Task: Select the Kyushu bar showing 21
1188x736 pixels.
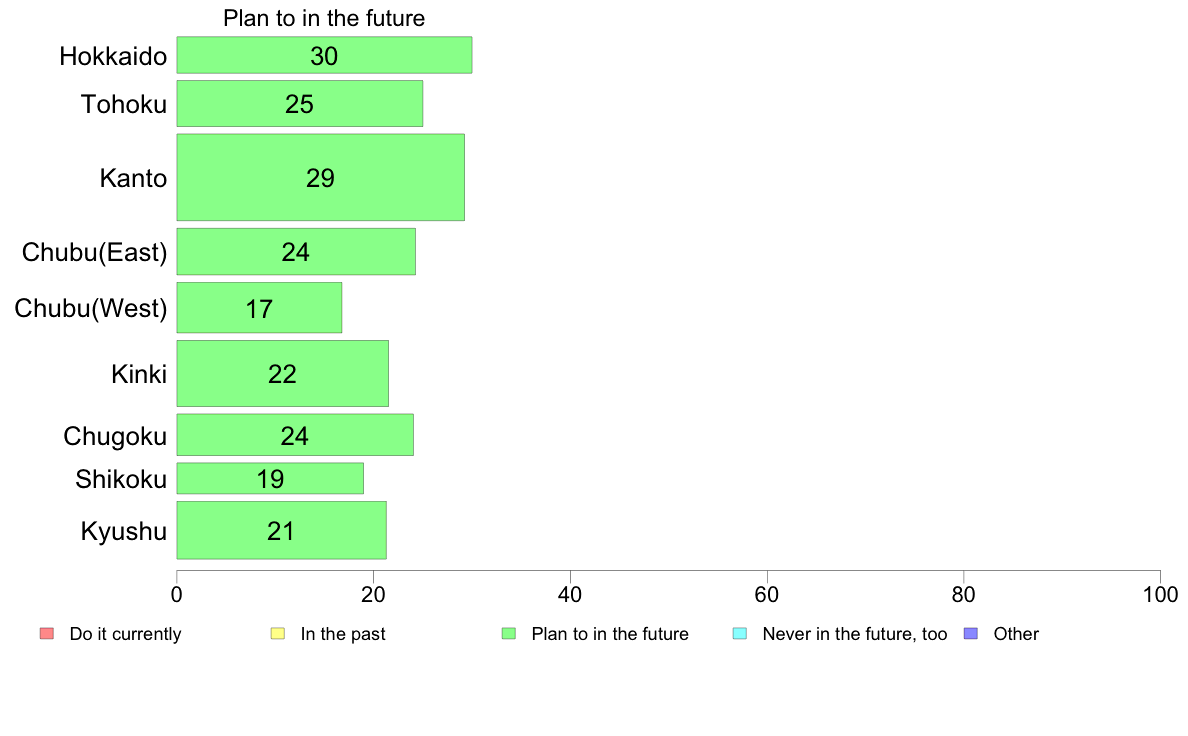Action: coord(282,531)
